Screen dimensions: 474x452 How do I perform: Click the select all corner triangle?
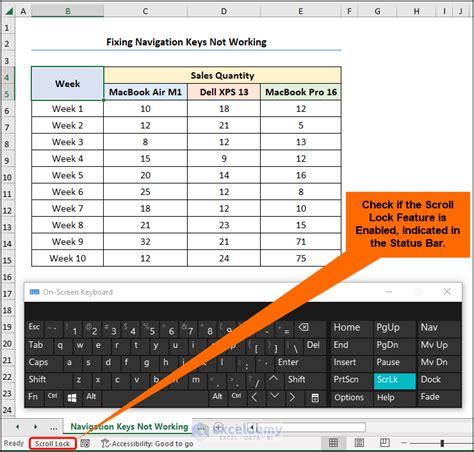coord(9,11)
